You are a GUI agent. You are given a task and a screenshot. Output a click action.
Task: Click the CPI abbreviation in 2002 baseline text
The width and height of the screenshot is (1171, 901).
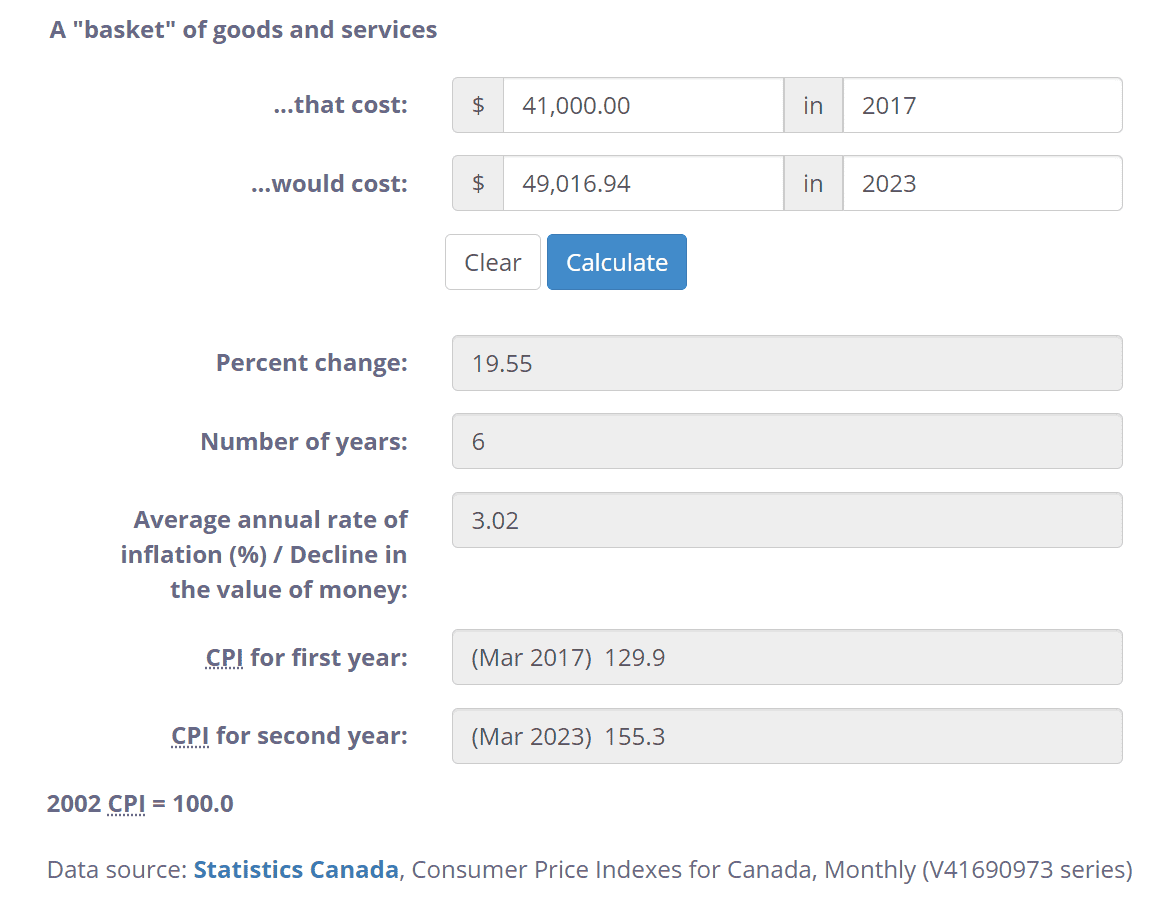coord(126,804)
